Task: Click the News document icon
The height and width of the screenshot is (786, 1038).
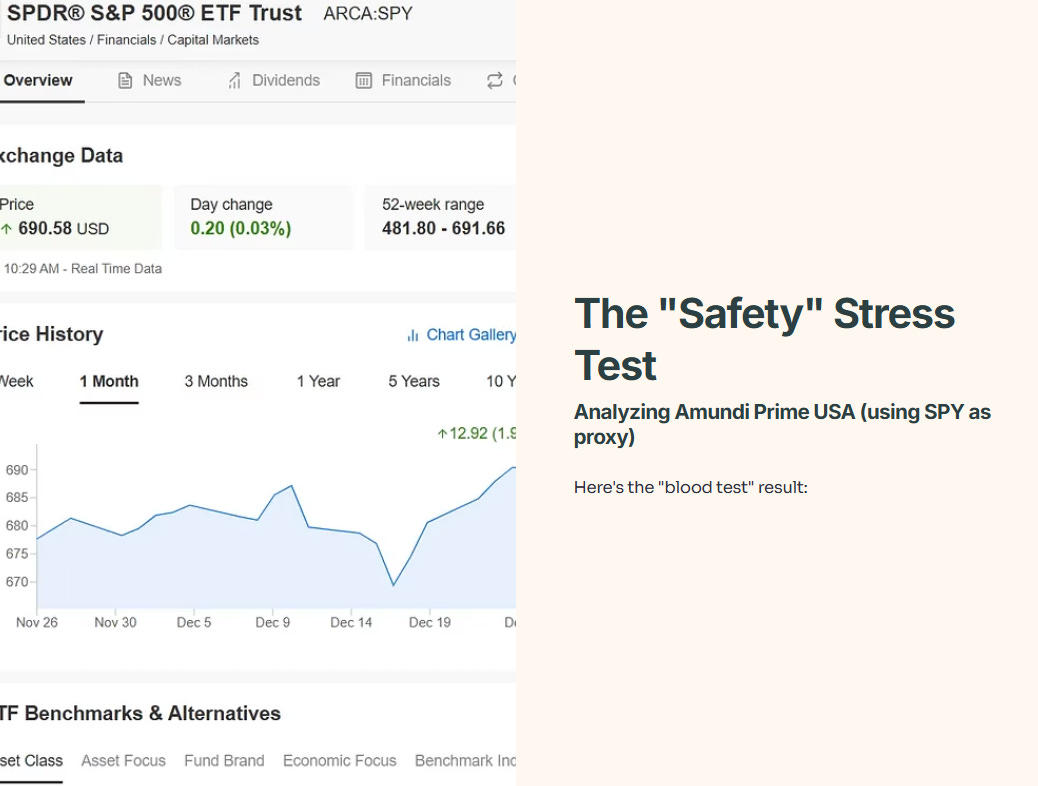Action: click(125, 81)
